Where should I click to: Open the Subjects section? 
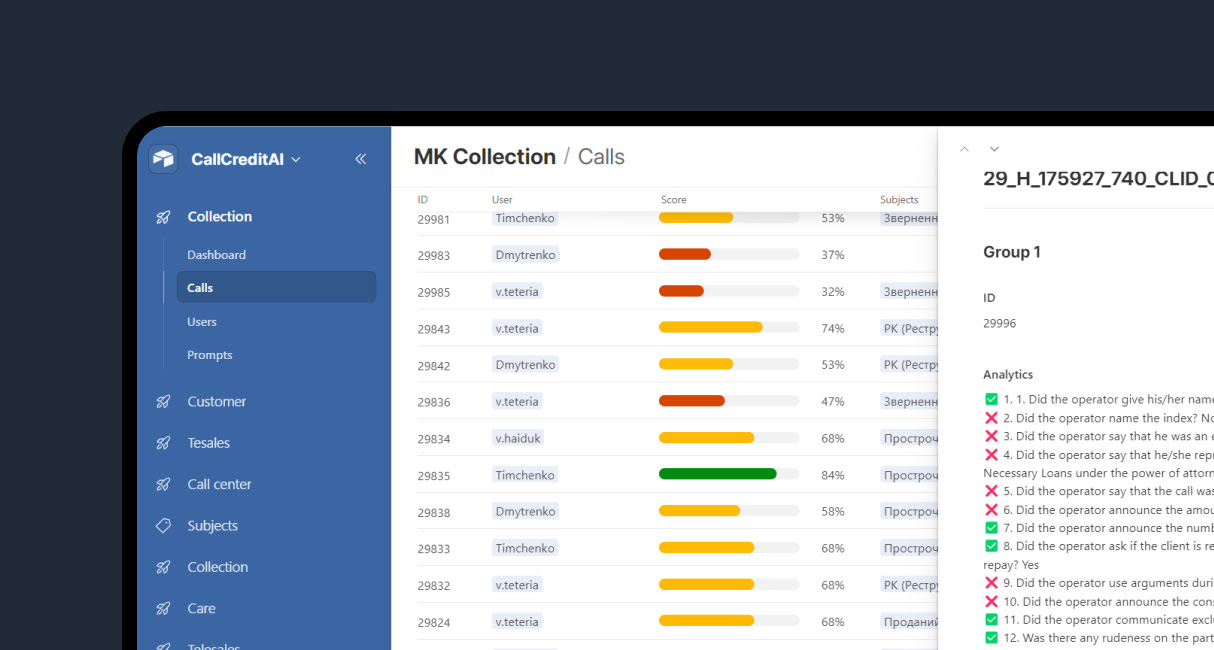(212, 526)
